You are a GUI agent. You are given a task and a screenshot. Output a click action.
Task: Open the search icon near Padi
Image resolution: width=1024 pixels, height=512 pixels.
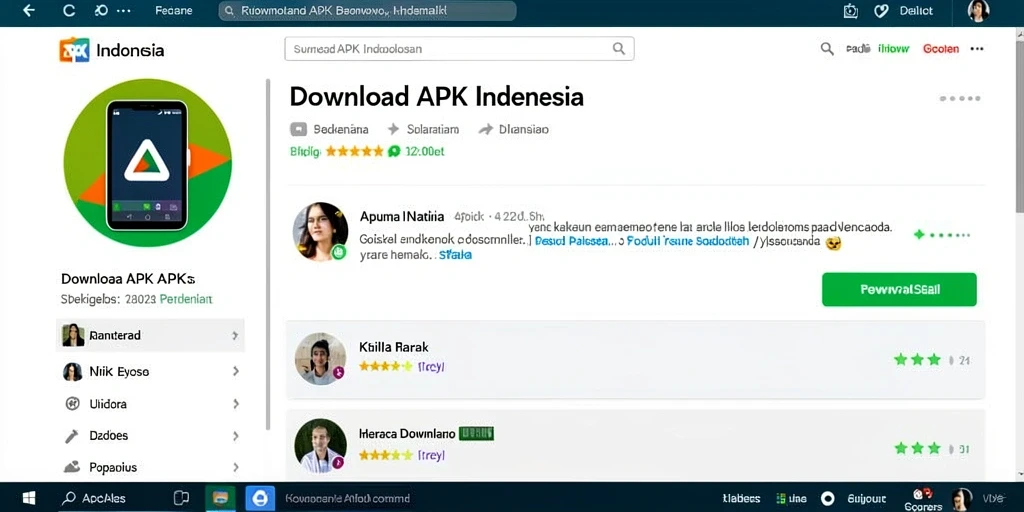[827, 48]
